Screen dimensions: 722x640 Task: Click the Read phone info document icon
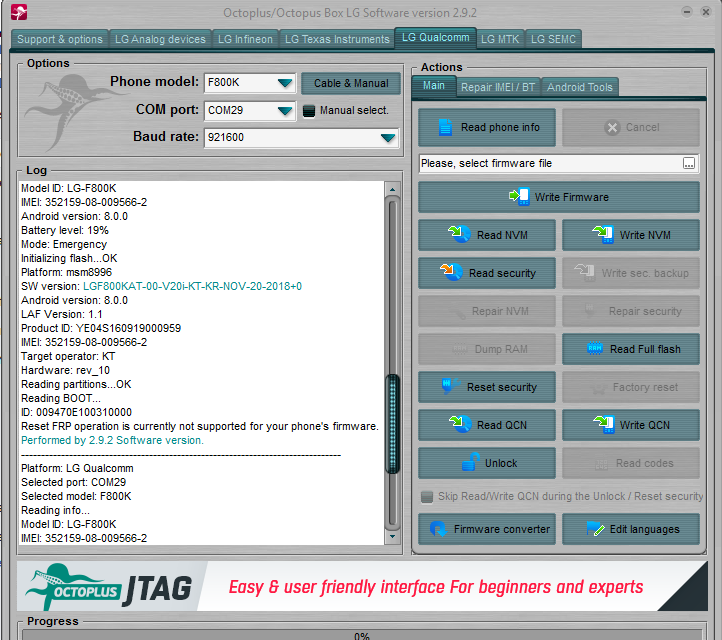coord(445,127)
